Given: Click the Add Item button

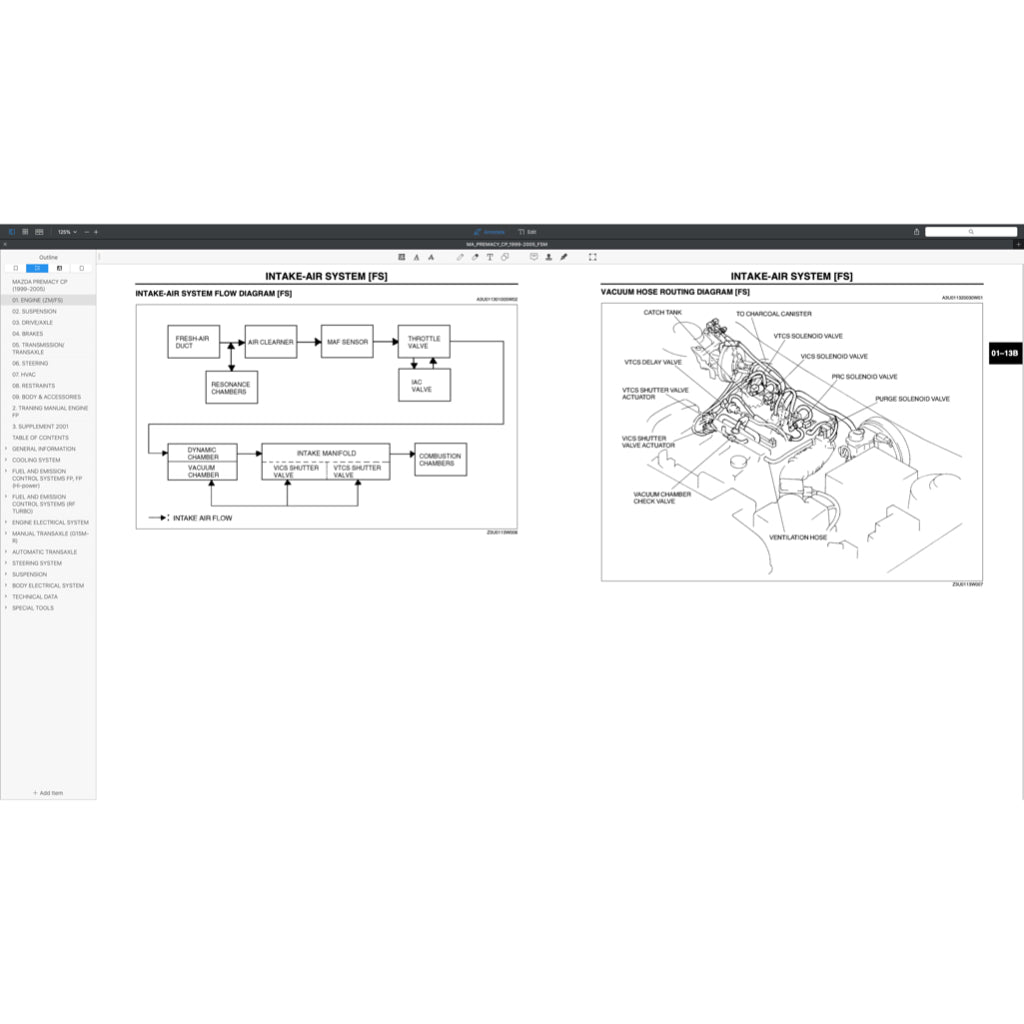Looking at the screenshot, I should pos(48,792).
